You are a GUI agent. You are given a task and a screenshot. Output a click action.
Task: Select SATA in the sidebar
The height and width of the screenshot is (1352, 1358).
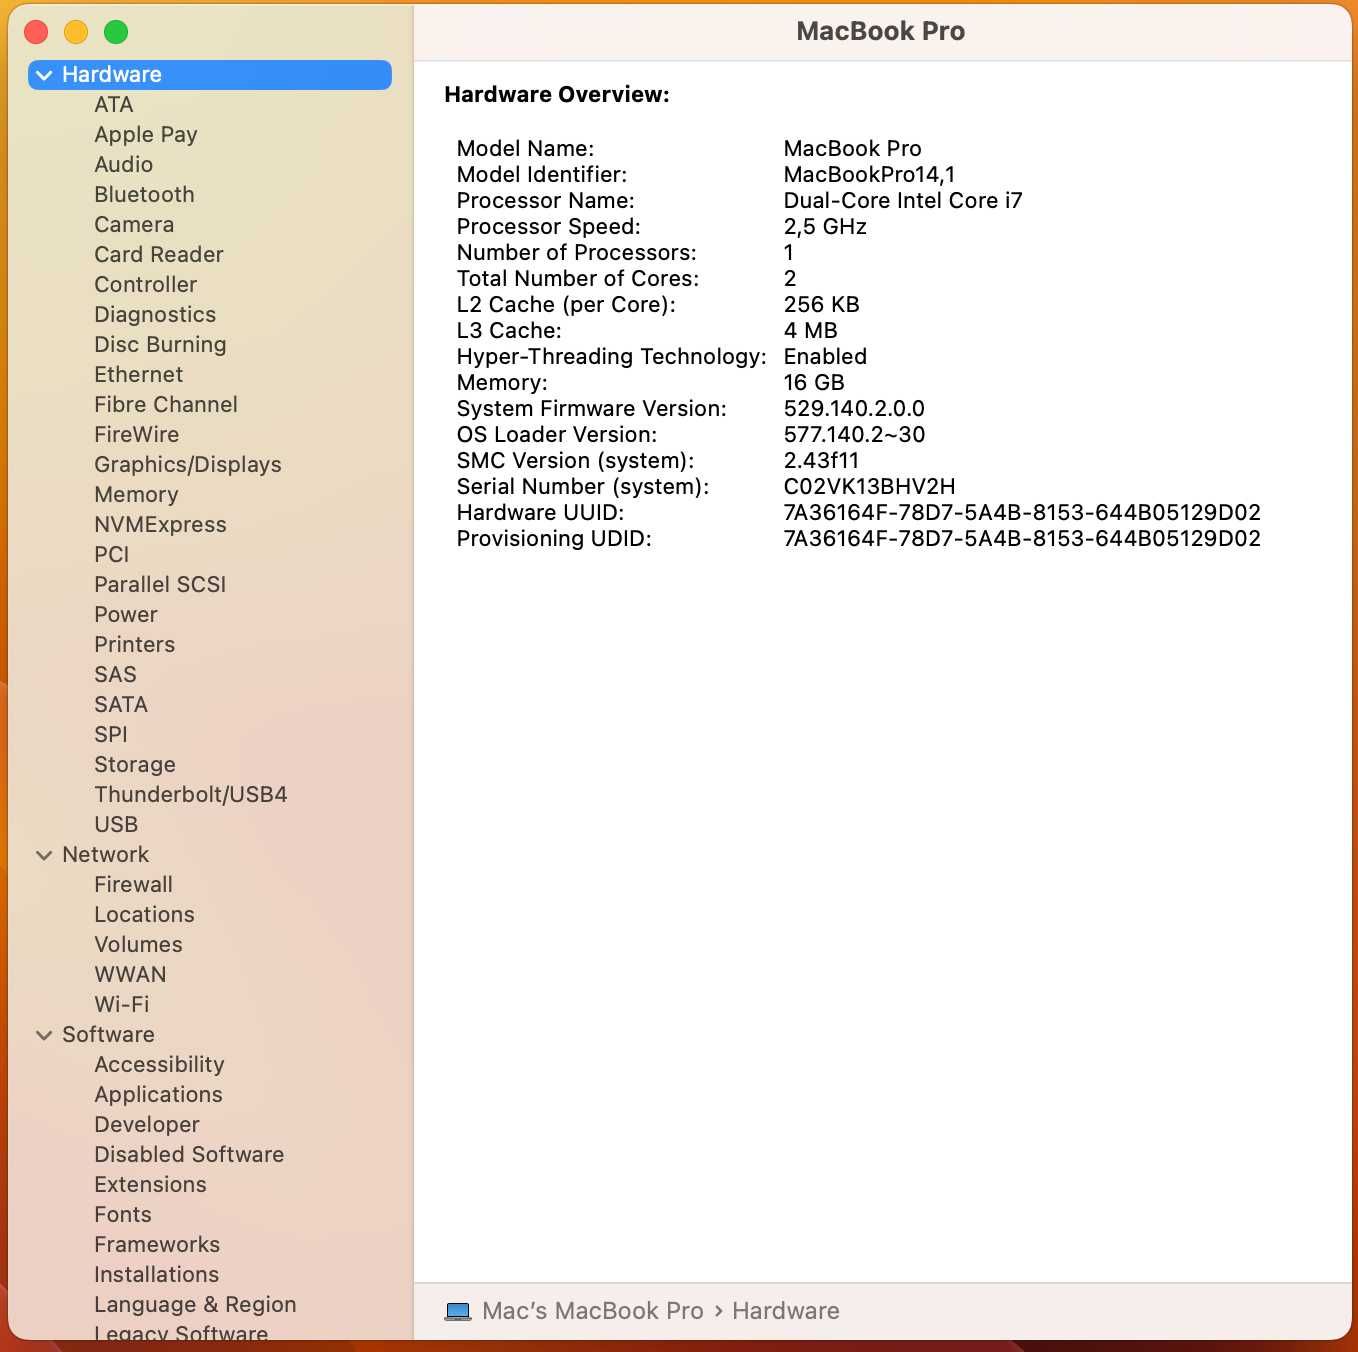click(121, 705)
